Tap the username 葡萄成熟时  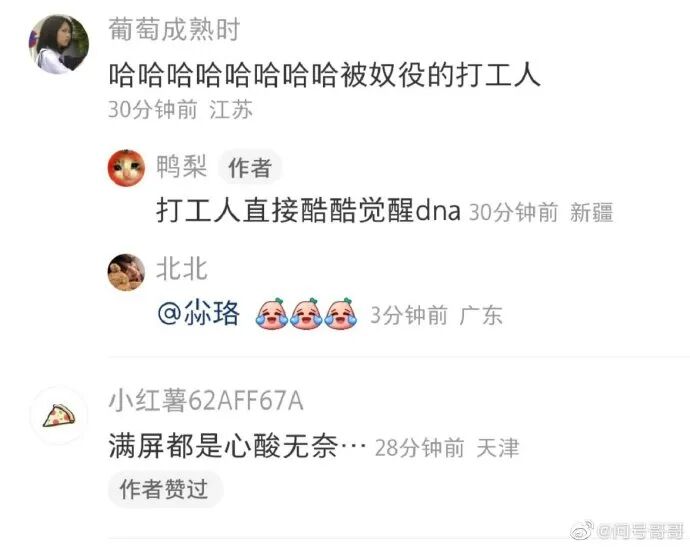(x=174, y=29)
